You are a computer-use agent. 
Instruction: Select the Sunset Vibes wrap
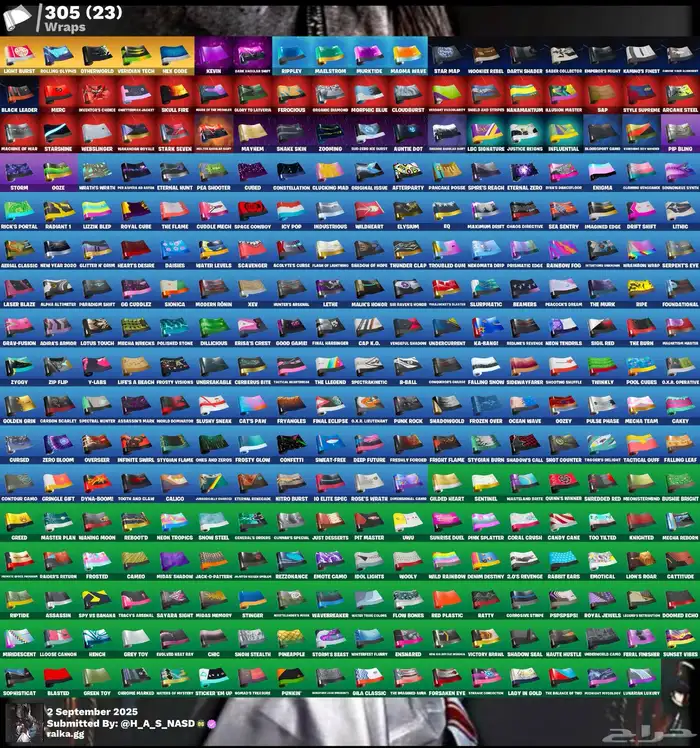point(680,639)
